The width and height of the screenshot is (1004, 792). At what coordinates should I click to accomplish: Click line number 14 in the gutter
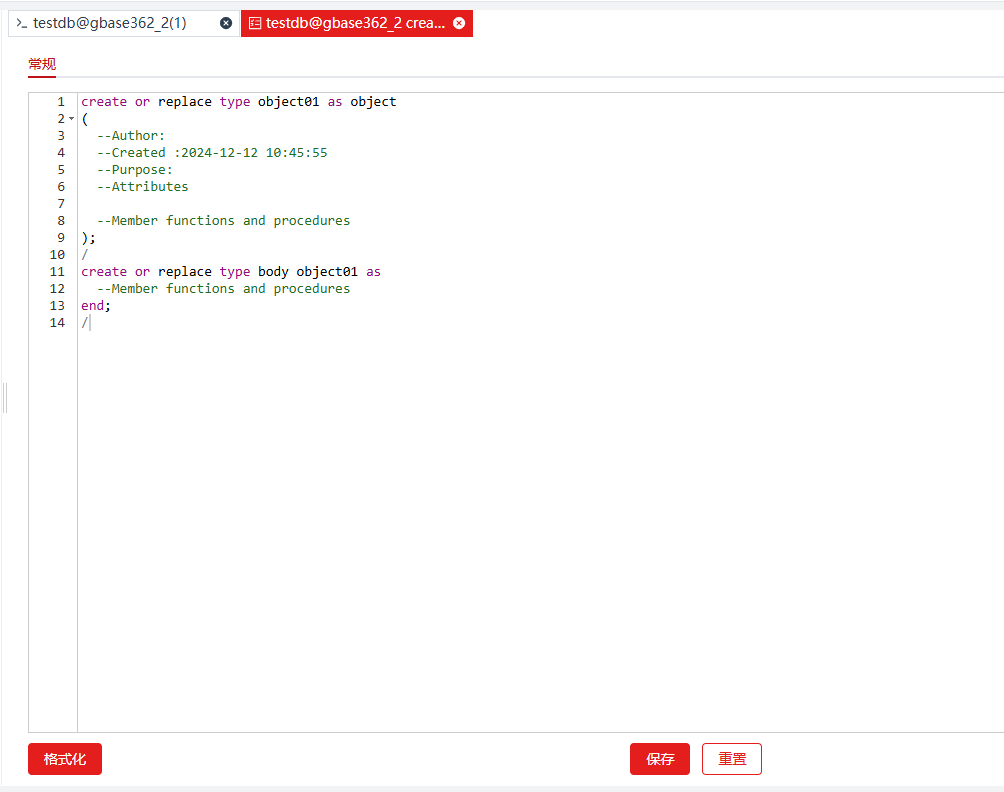coord(58,323)
